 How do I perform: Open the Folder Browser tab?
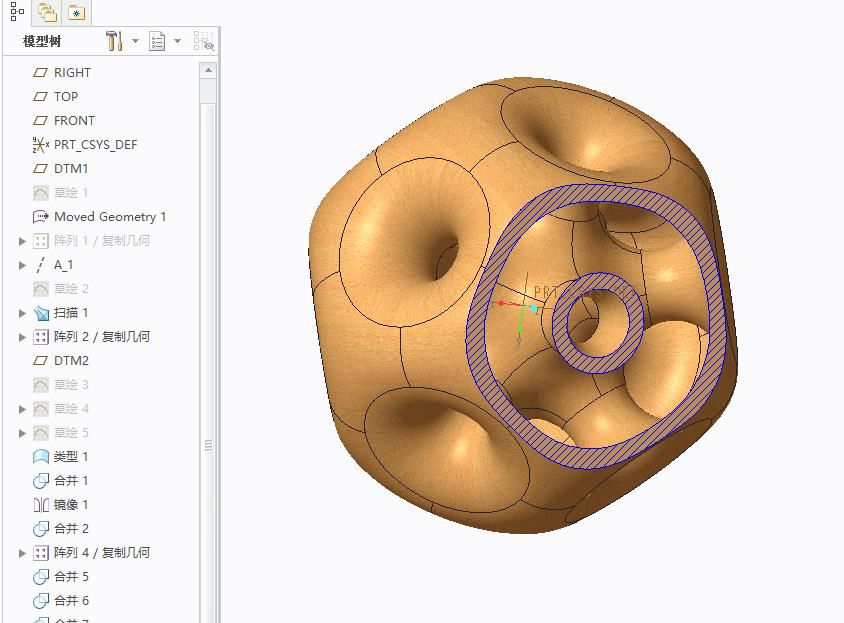pyautogui.click(x=46, y=13)
